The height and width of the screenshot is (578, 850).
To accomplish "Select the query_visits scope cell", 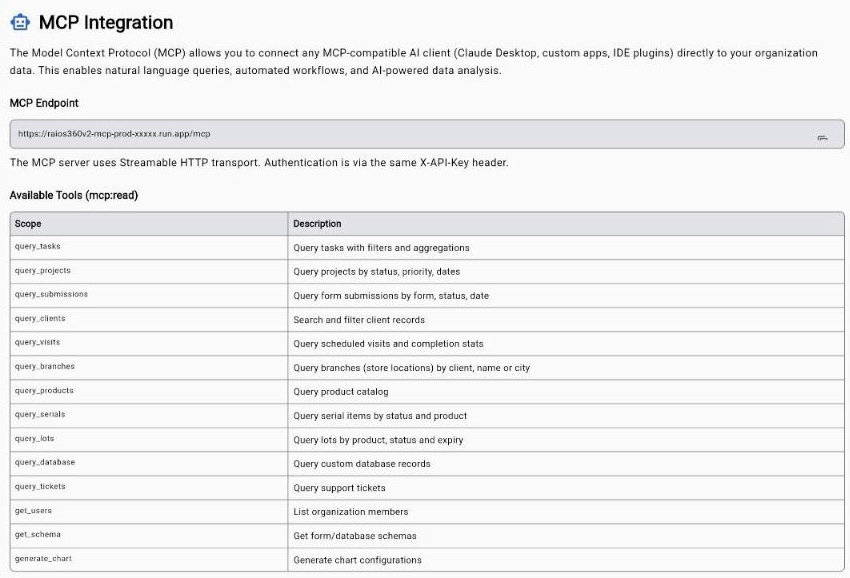I will (149, 343).
